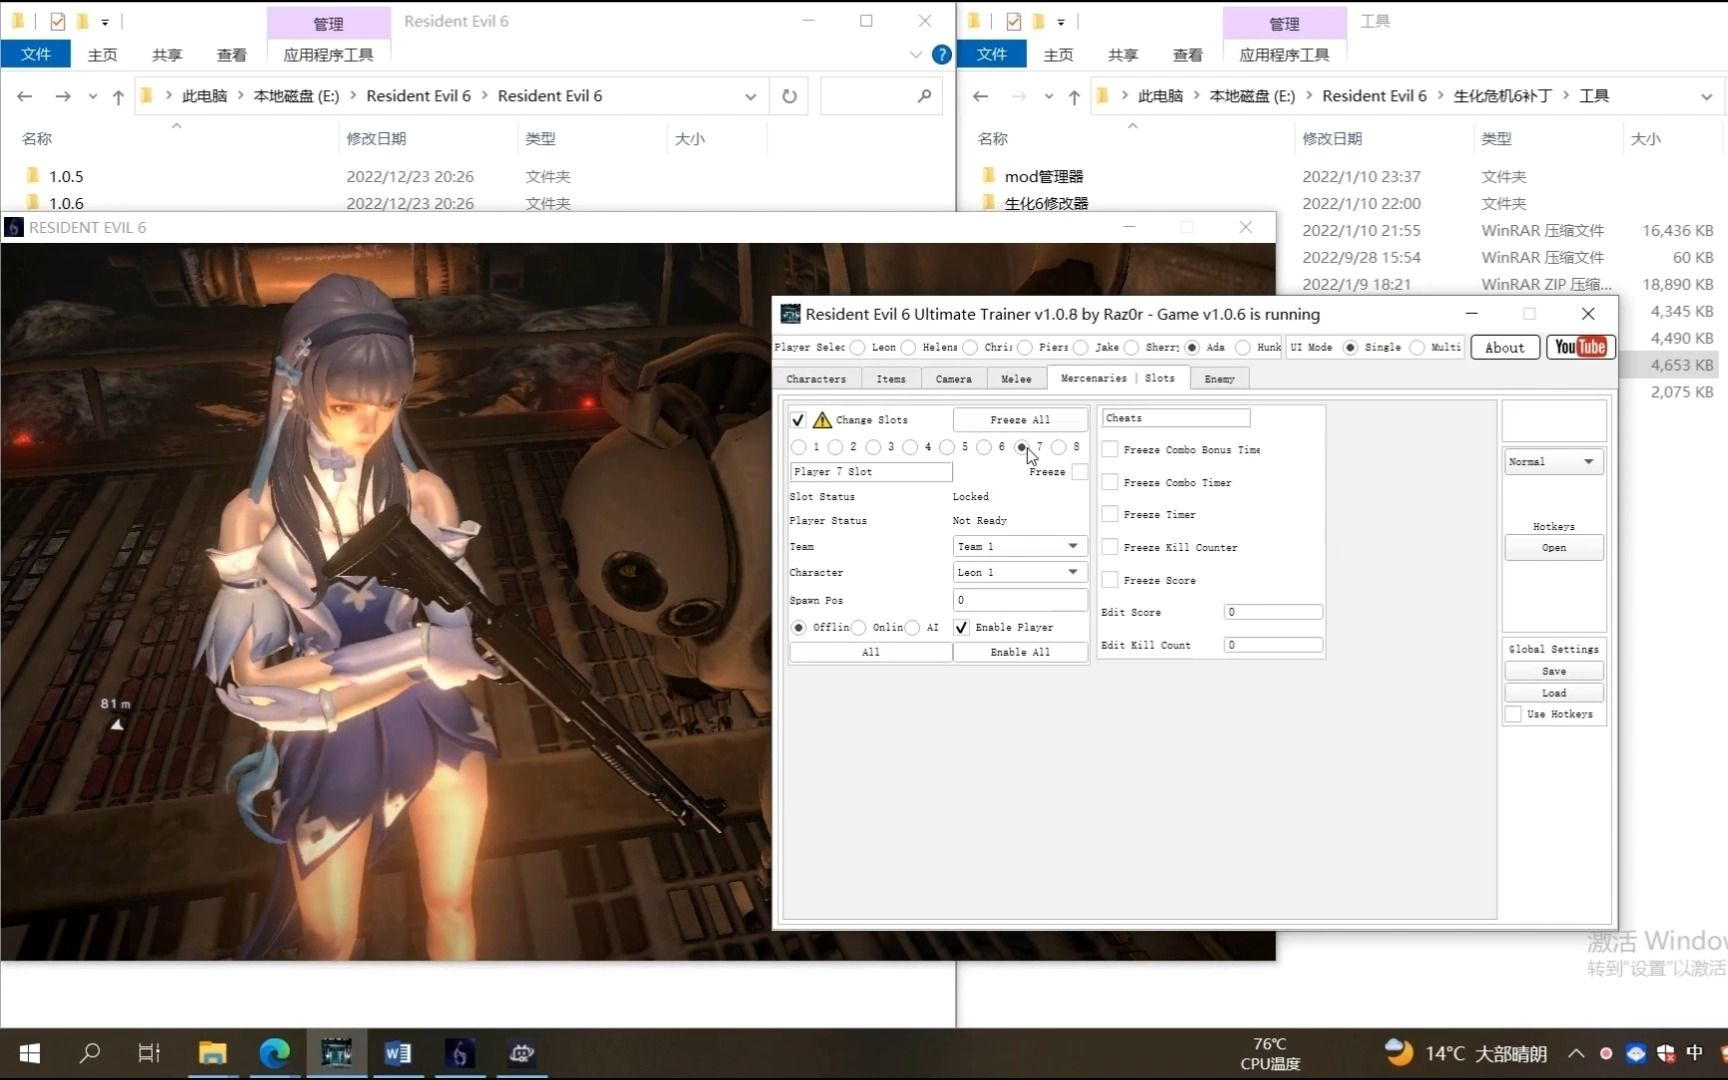The height and width of the screenshot is (1080, 1728).
Task: Click the Freeze All button
Action: (x=1020, y=420)
